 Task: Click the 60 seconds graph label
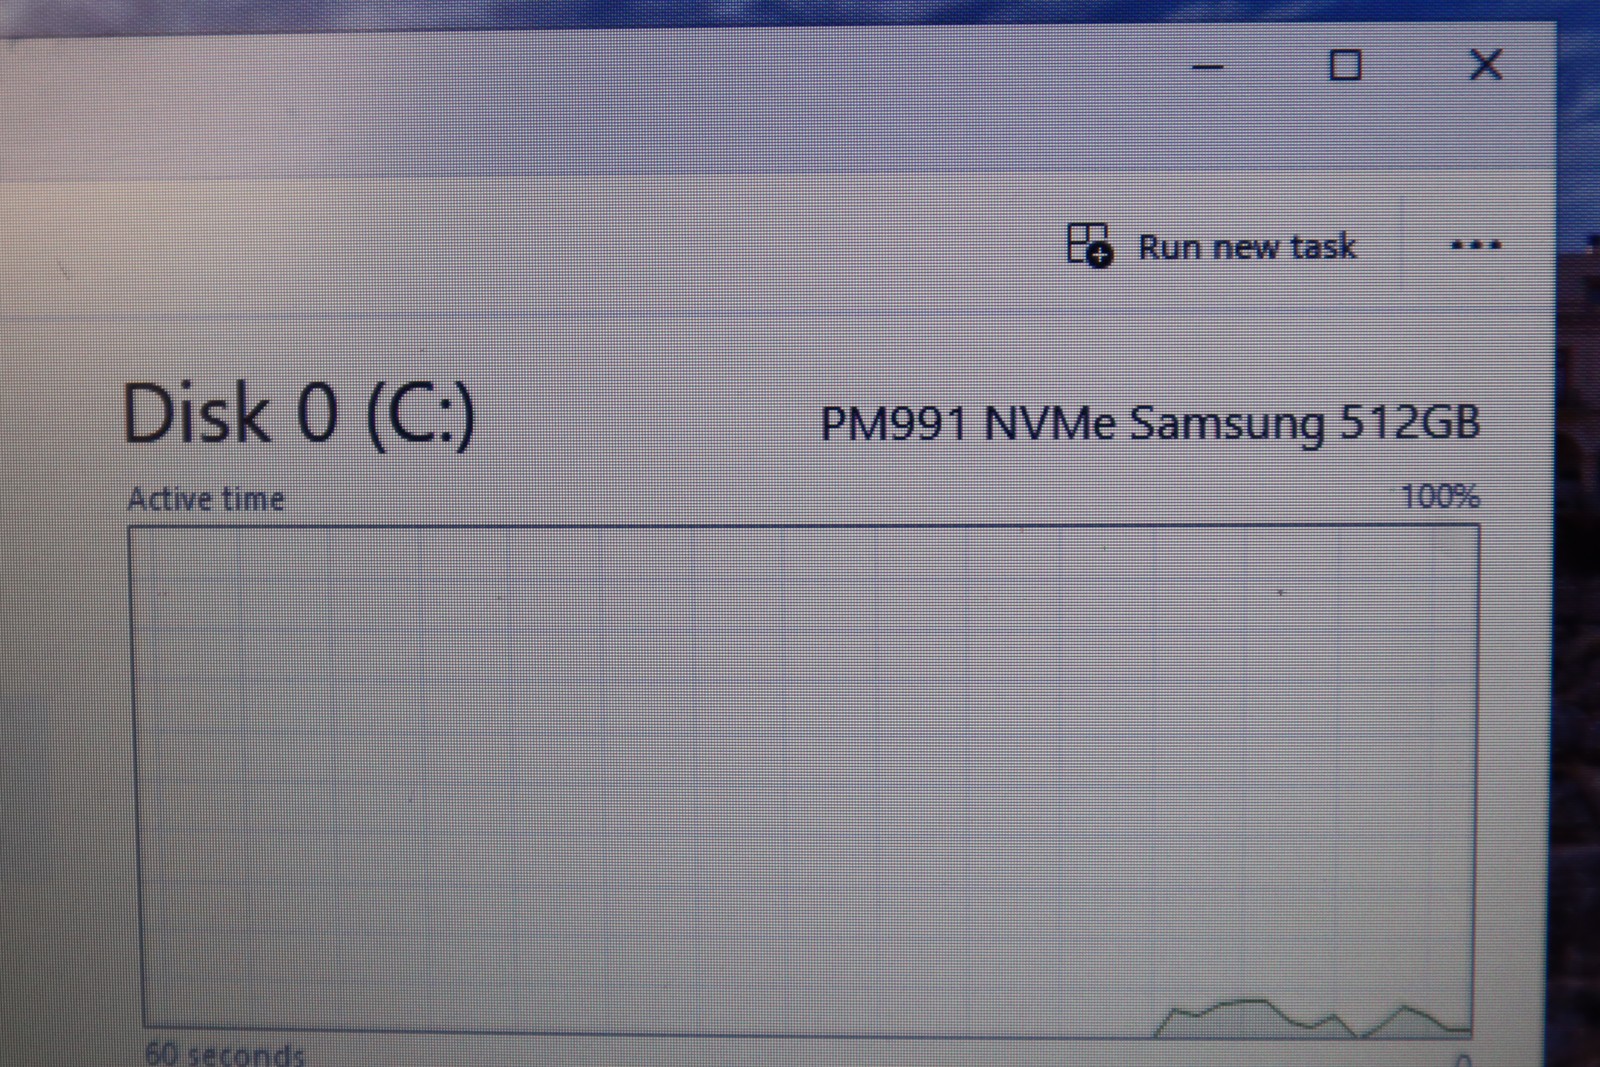[x=225, y=1053]
